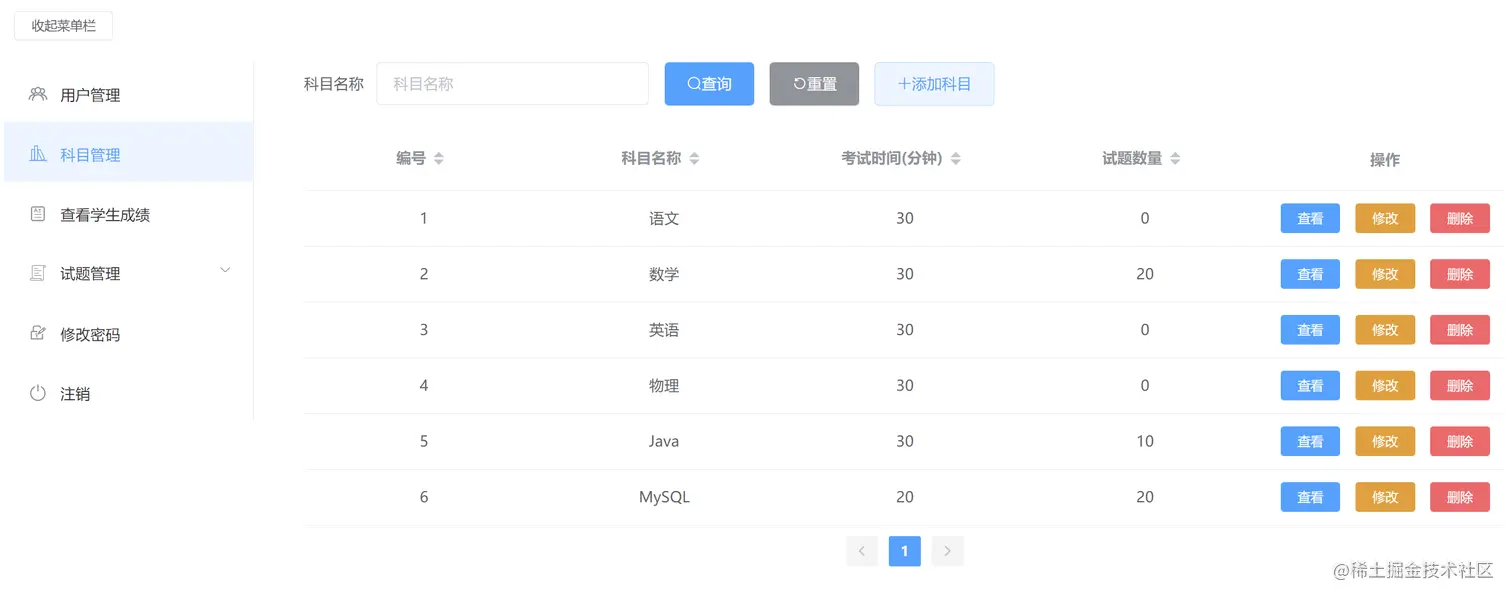1512x599 pixels.
Task: Click the 数学 subject name cell
Action: (664, 274)
